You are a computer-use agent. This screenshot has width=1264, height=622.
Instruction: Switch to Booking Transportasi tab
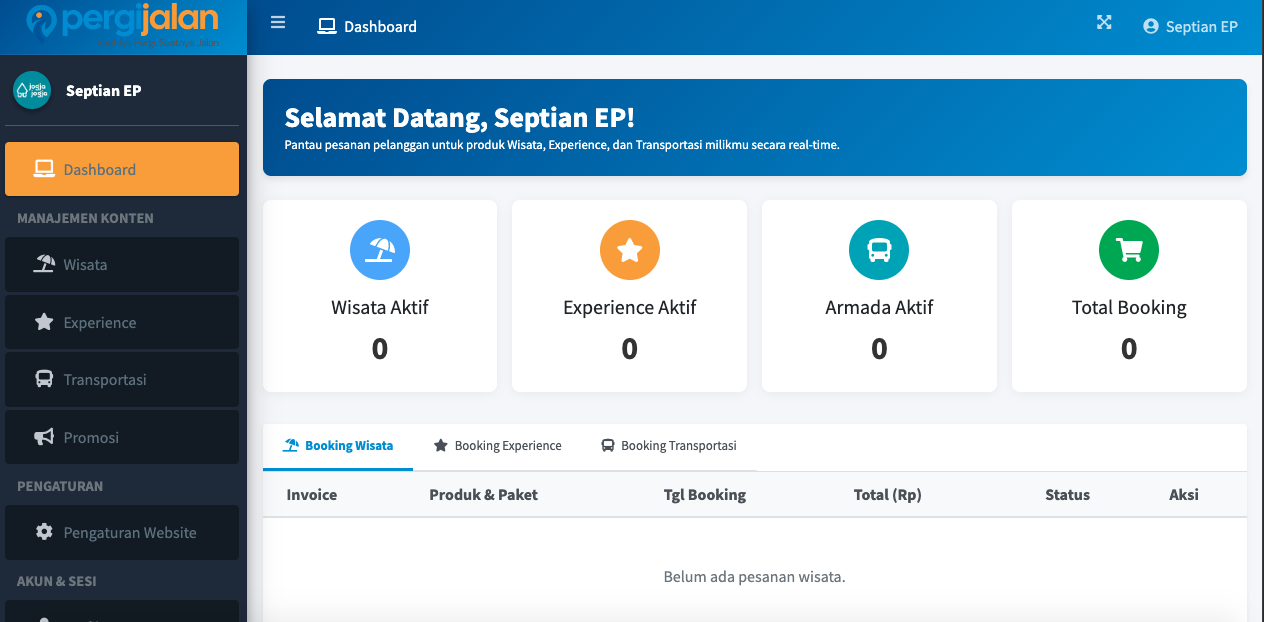668,446
